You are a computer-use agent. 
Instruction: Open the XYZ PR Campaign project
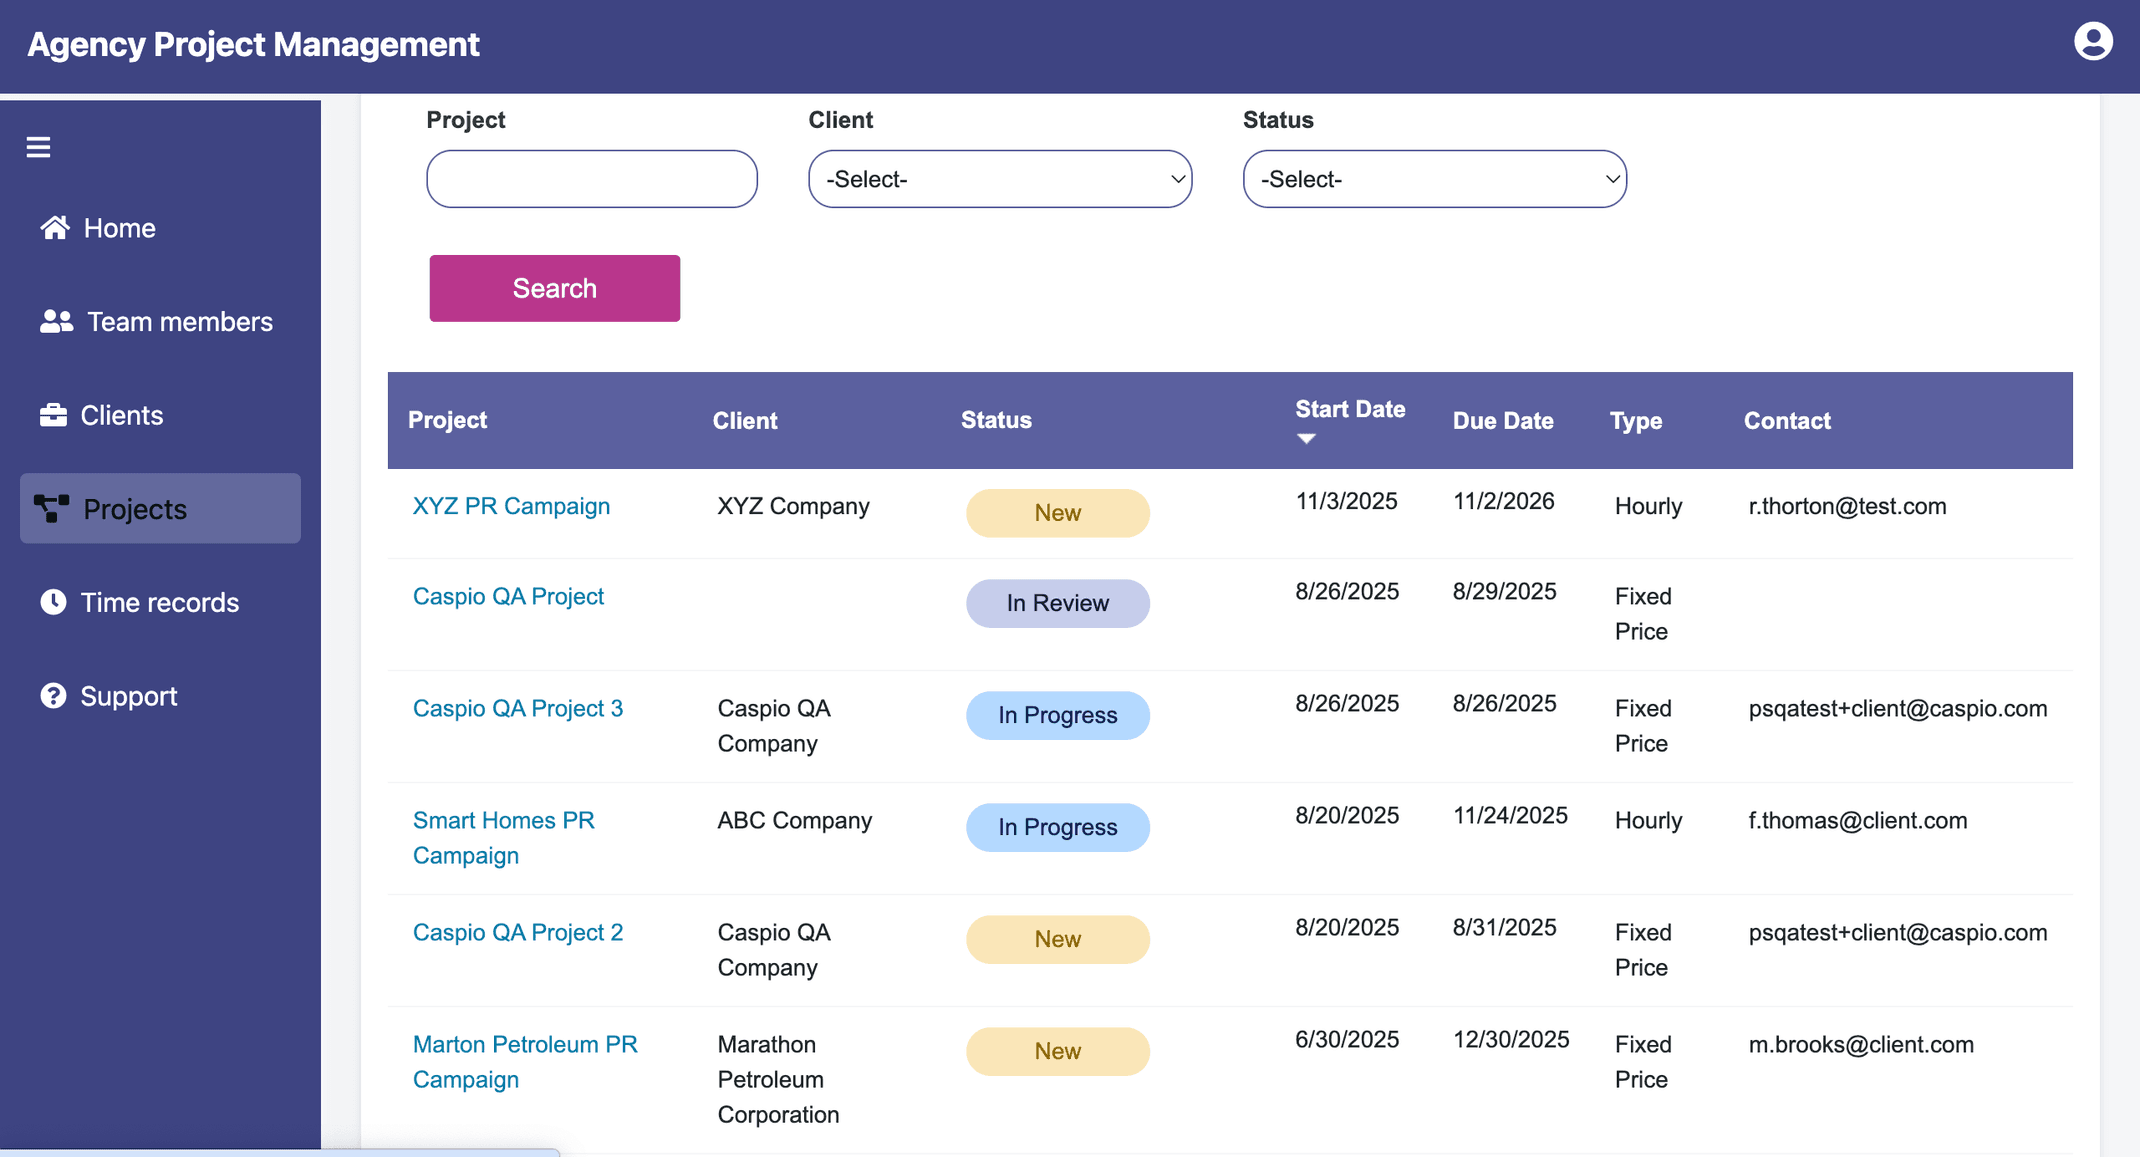(x=511, y=506)
